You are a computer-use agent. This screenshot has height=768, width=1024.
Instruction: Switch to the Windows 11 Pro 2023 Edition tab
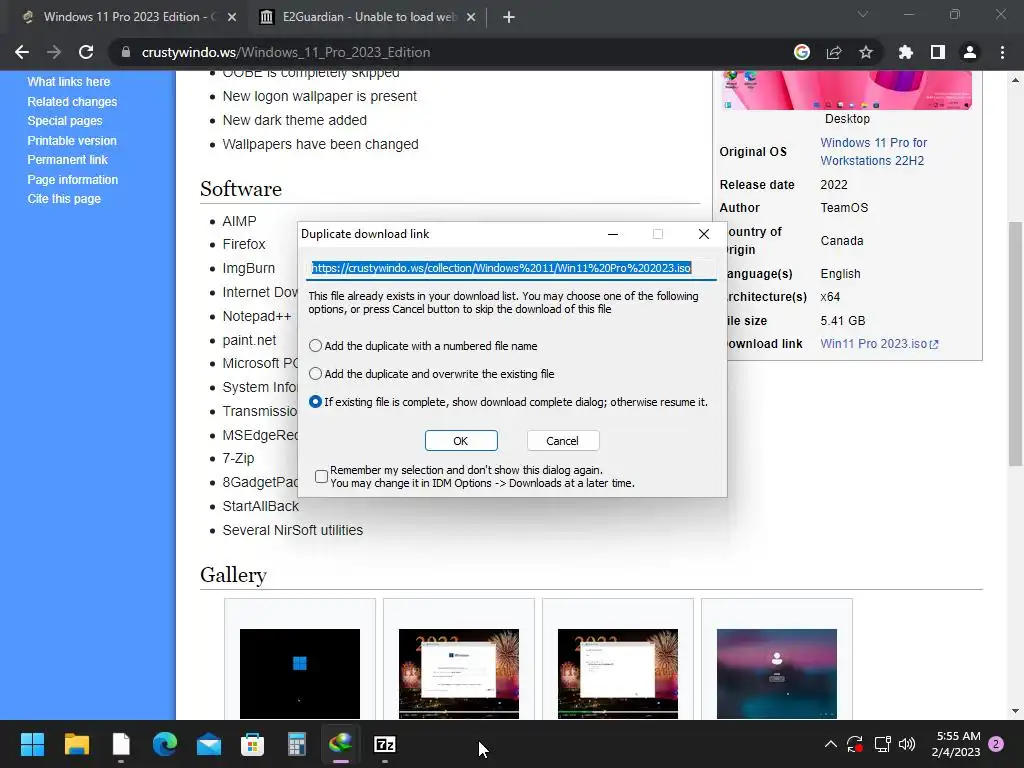127,17
